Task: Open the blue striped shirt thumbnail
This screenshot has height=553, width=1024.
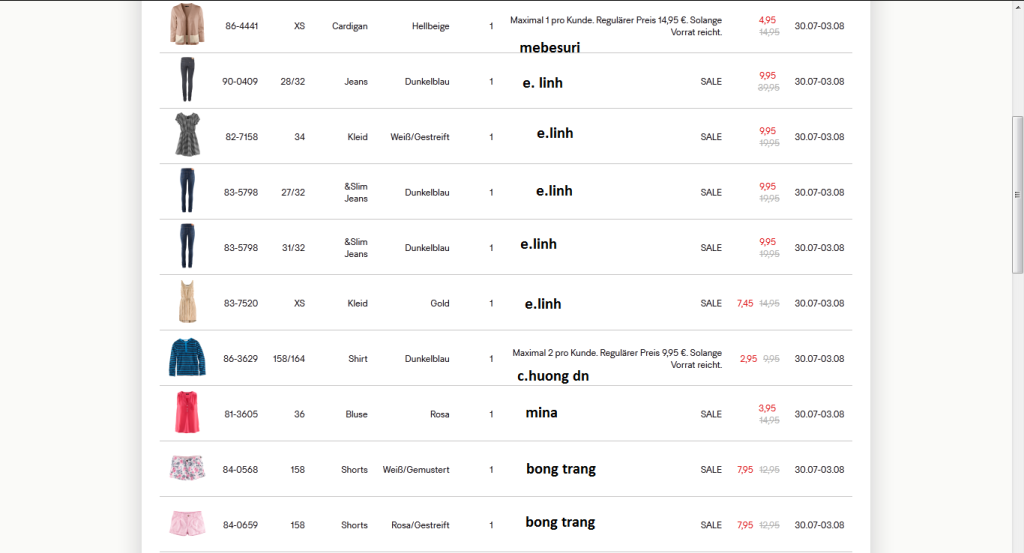Action: (187, 357)
